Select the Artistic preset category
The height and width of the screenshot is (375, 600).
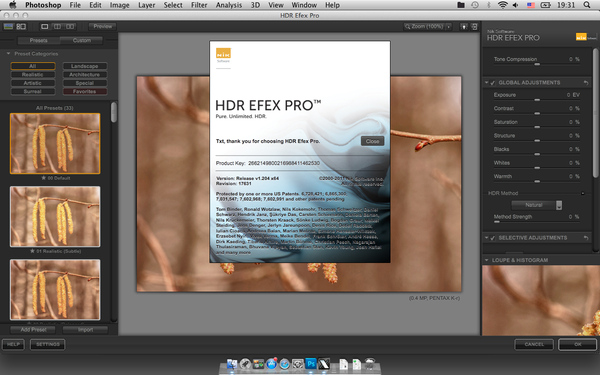(x=33, y=83)
